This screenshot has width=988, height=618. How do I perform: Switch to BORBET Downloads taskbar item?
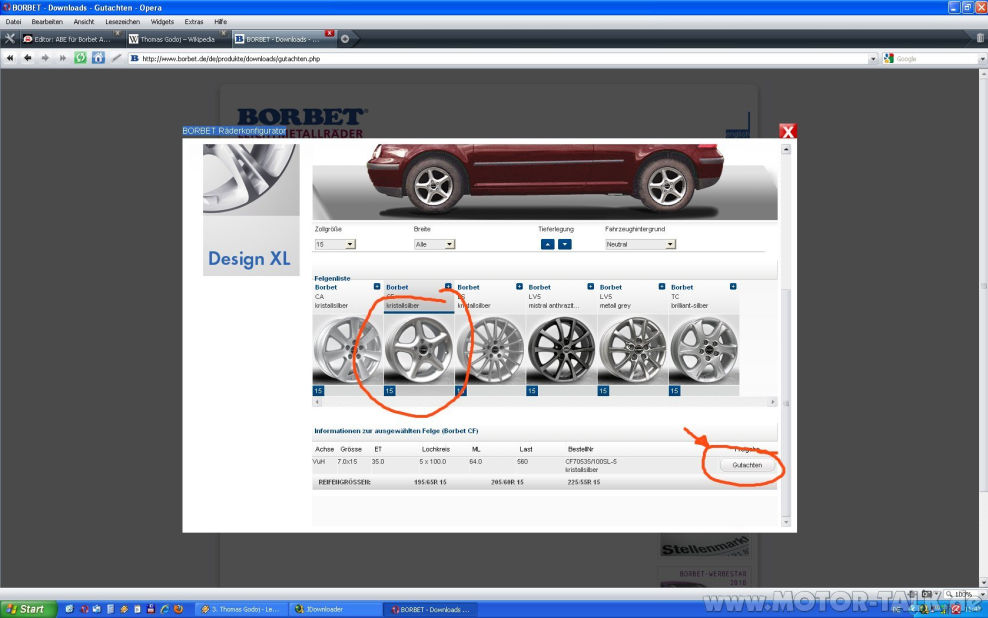point(430,609)
